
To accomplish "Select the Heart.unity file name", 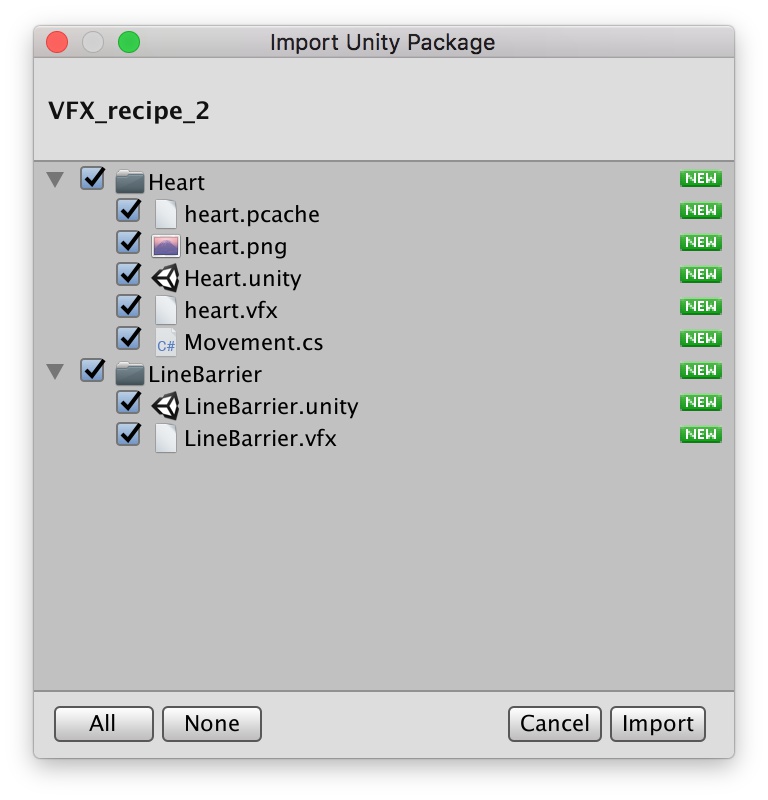I will (x=242, y=279).
